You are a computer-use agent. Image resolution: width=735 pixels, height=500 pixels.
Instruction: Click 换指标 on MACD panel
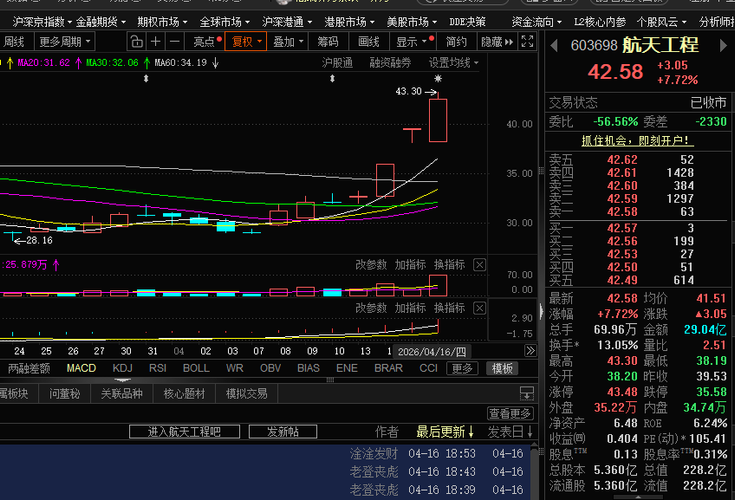(x=450, y=308)
